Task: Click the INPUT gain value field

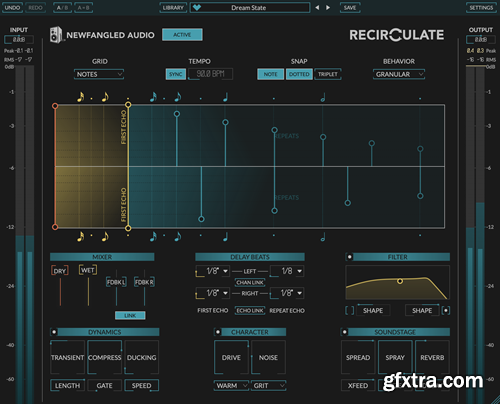Action: click(x=19, y=40)
